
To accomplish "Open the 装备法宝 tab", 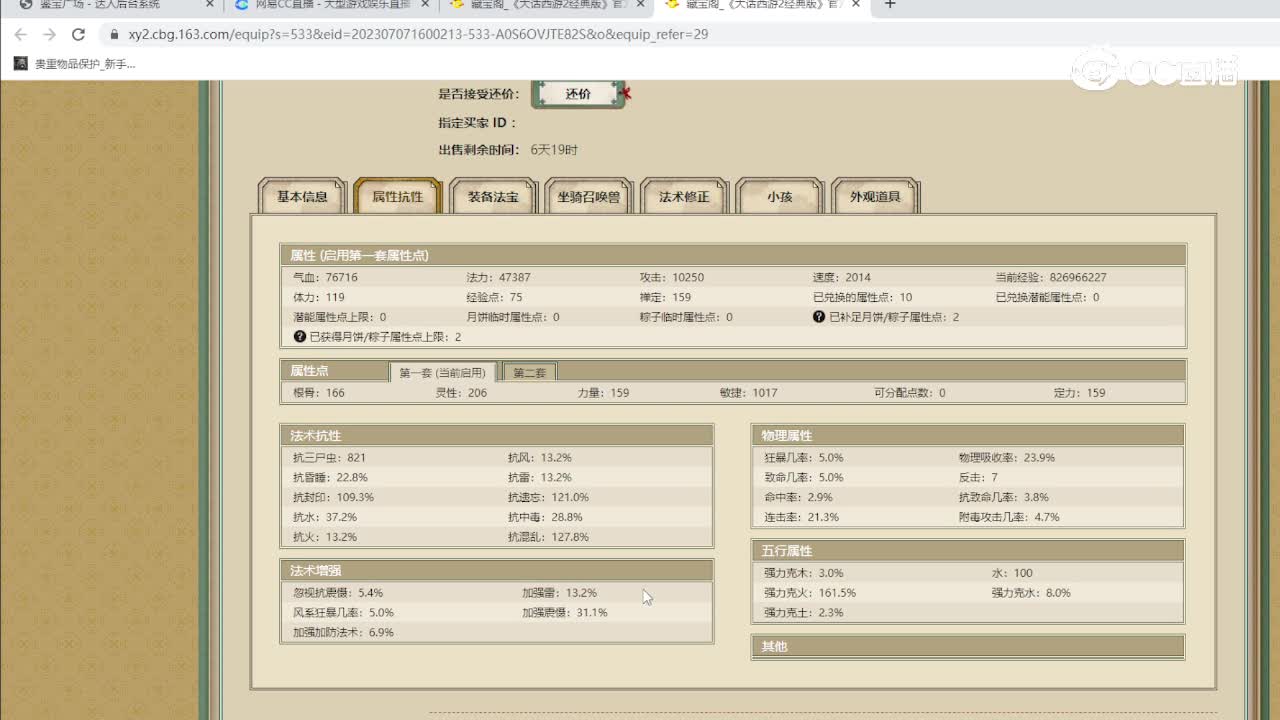I will click(493, 197).
